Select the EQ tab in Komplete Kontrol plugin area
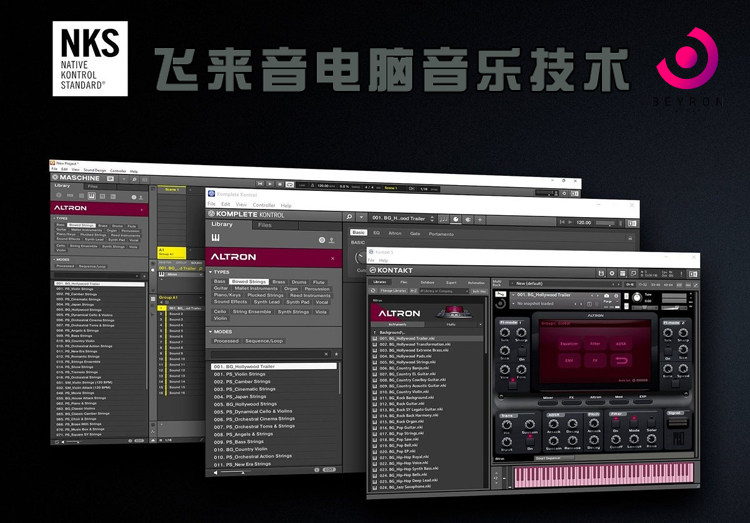The width and height of the screenshot is (750, 523). 376,233
